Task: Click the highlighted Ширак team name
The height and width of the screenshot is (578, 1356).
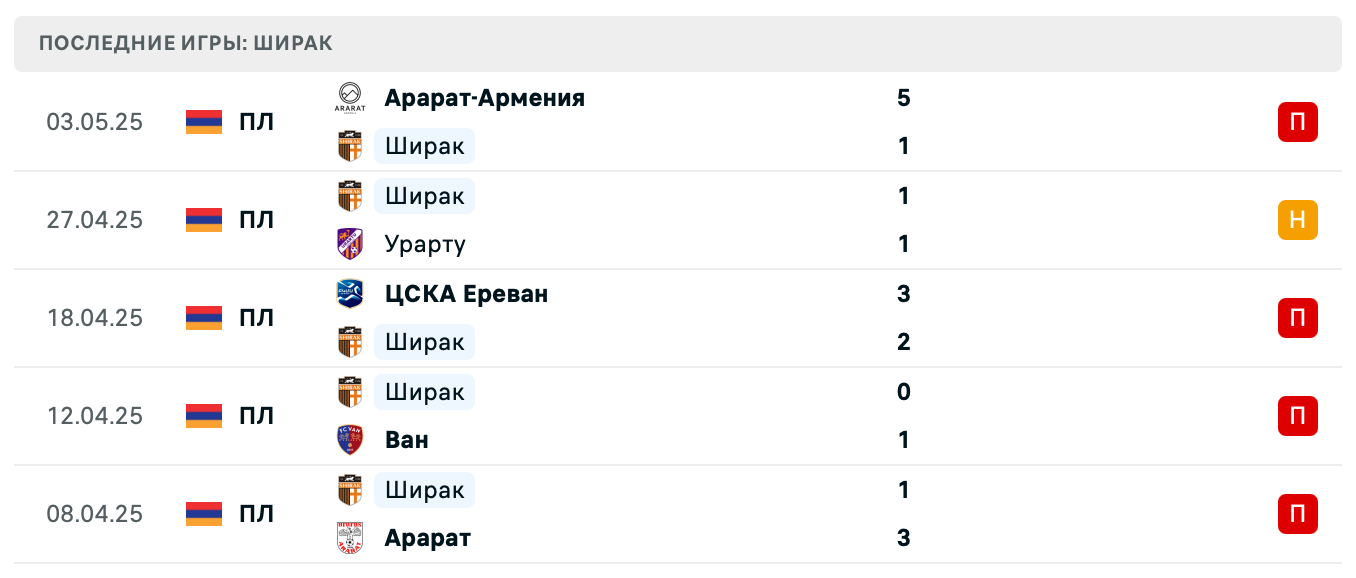Action: 424,146
